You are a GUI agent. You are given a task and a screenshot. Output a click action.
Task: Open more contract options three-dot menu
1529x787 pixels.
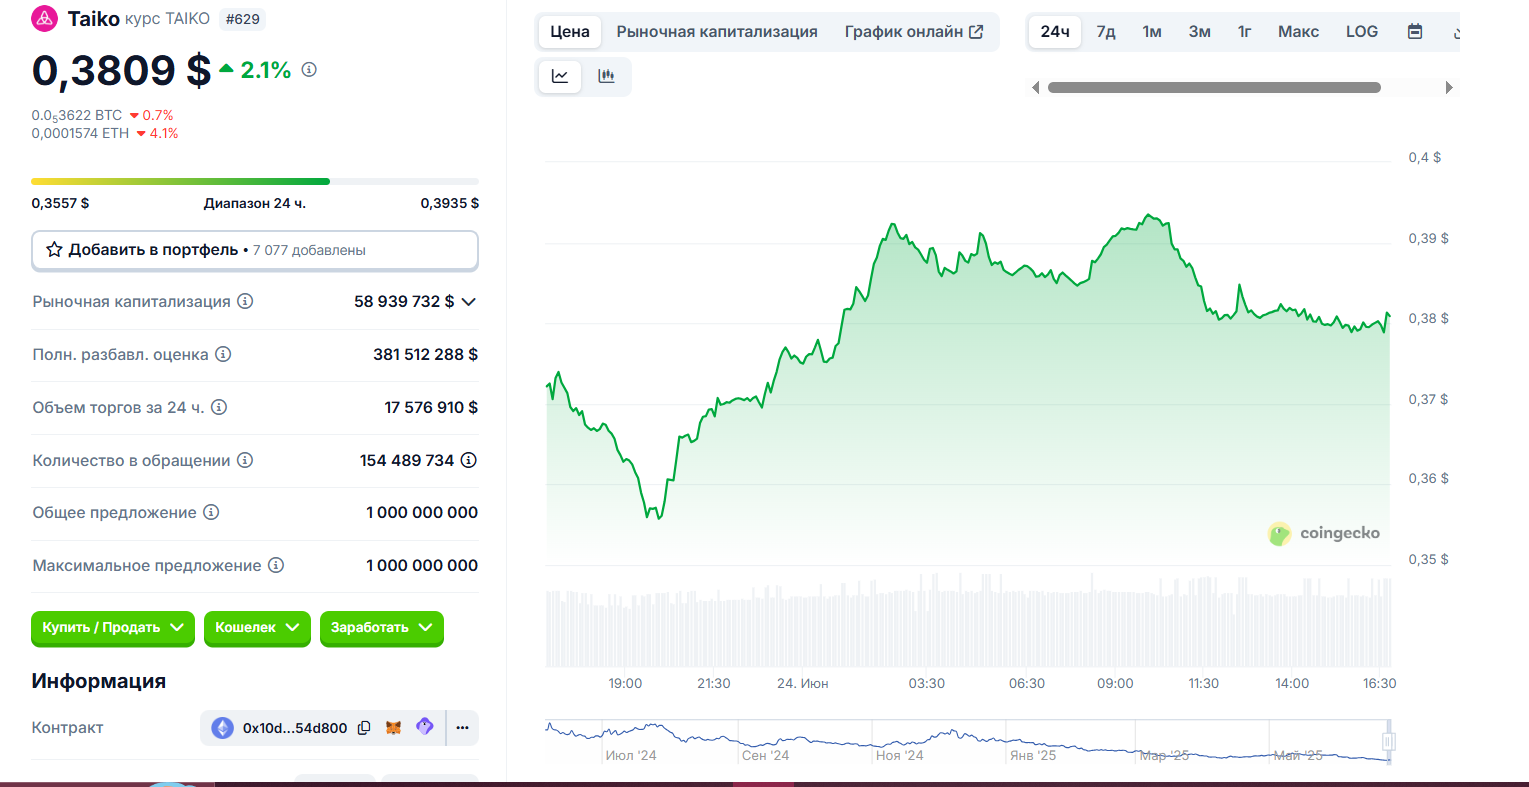click(462, 728)
